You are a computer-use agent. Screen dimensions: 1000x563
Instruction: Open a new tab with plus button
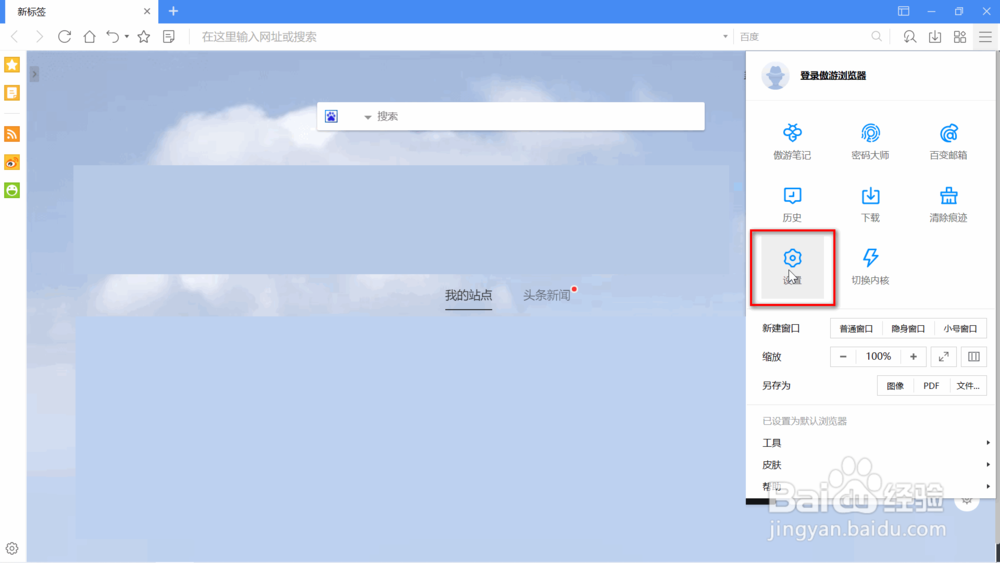[x=173, y=11]
